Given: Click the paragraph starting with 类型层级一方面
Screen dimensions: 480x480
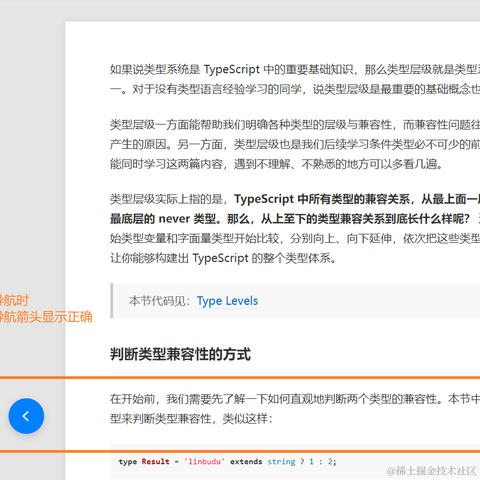Looking at the screenshot, I should point(295,144).
